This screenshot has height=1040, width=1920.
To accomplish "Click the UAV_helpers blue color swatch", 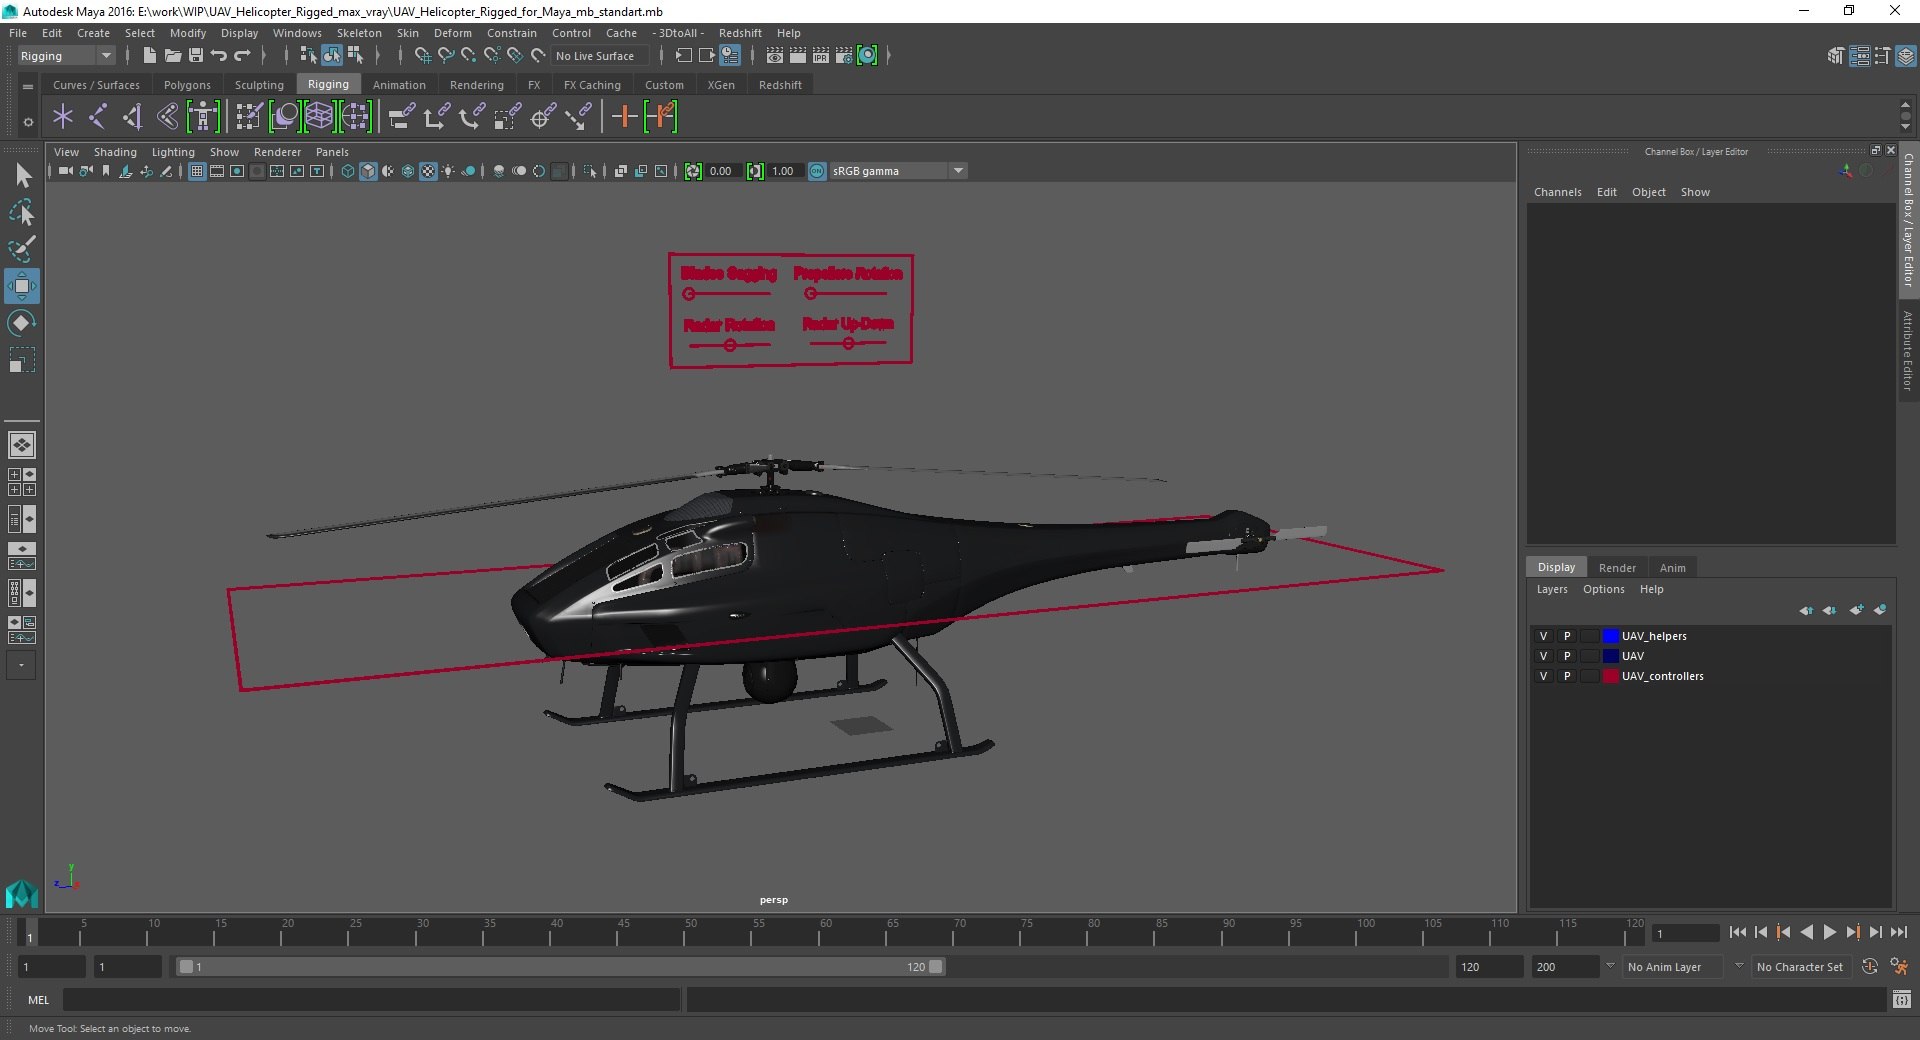I will 1610,636.
